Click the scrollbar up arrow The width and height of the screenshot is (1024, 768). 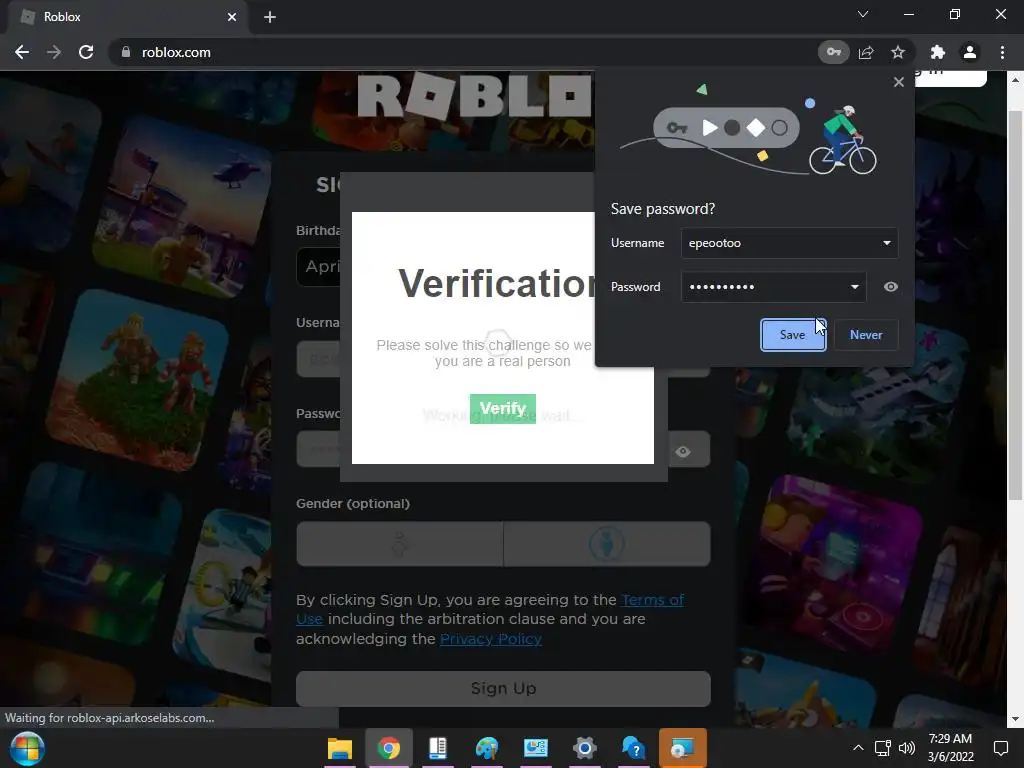pyautogui.click(x=1015, y=80)
